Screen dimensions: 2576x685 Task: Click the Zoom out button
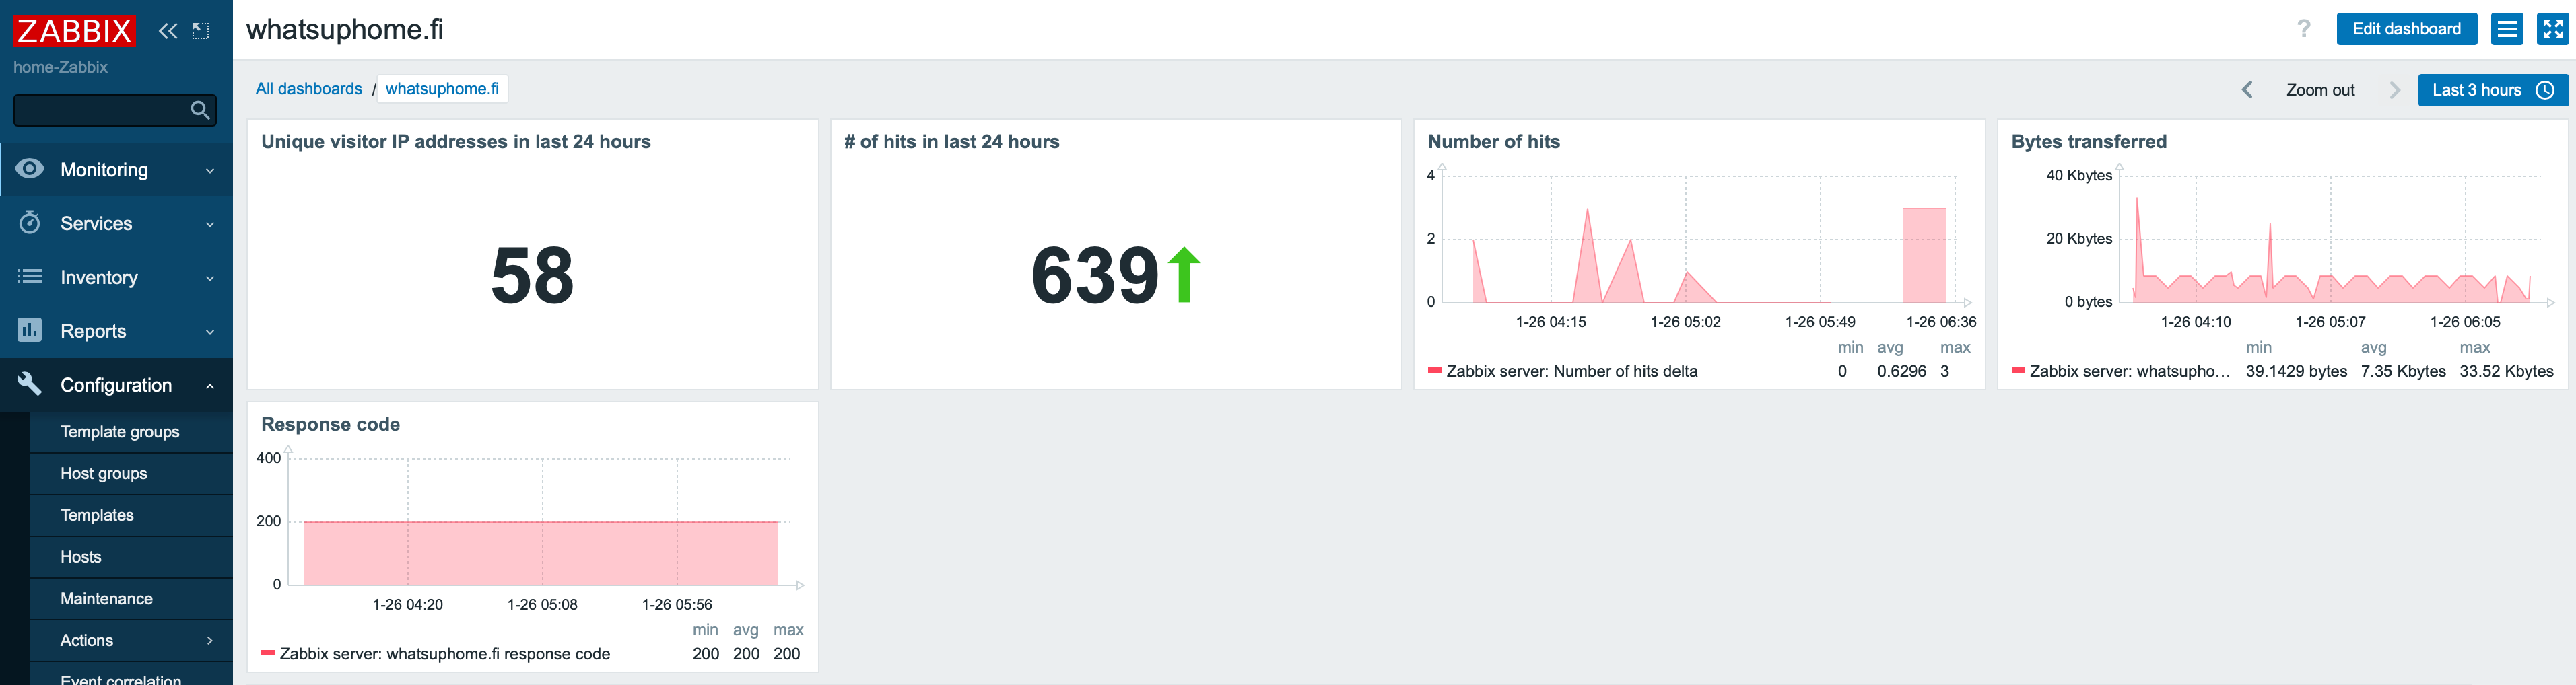coord(2320,90)
